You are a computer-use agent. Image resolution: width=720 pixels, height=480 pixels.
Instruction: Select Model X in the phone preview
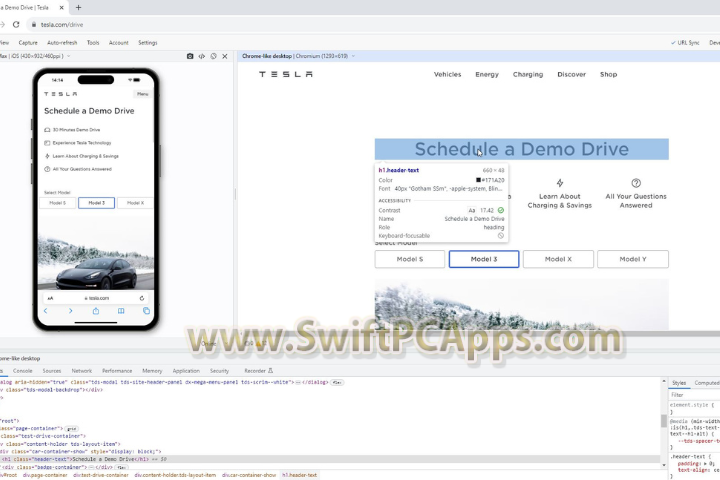135,203
